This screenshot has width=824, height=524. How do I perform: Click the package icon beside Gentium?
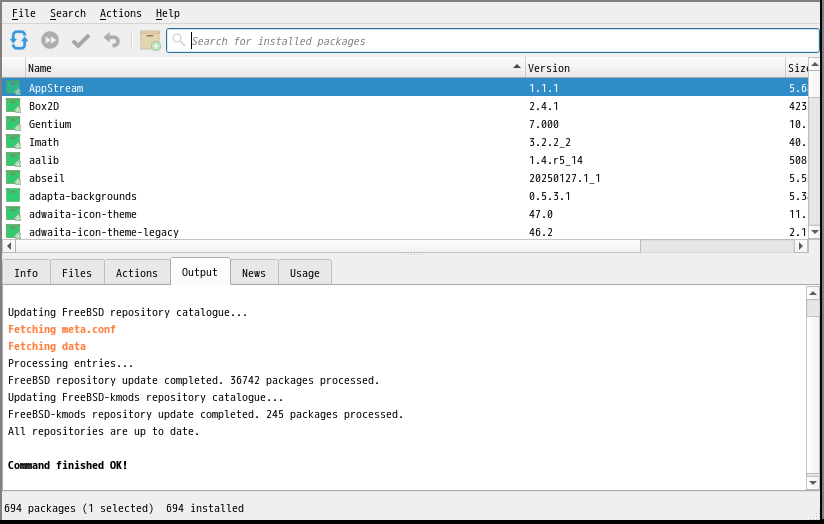coord(13,124)
